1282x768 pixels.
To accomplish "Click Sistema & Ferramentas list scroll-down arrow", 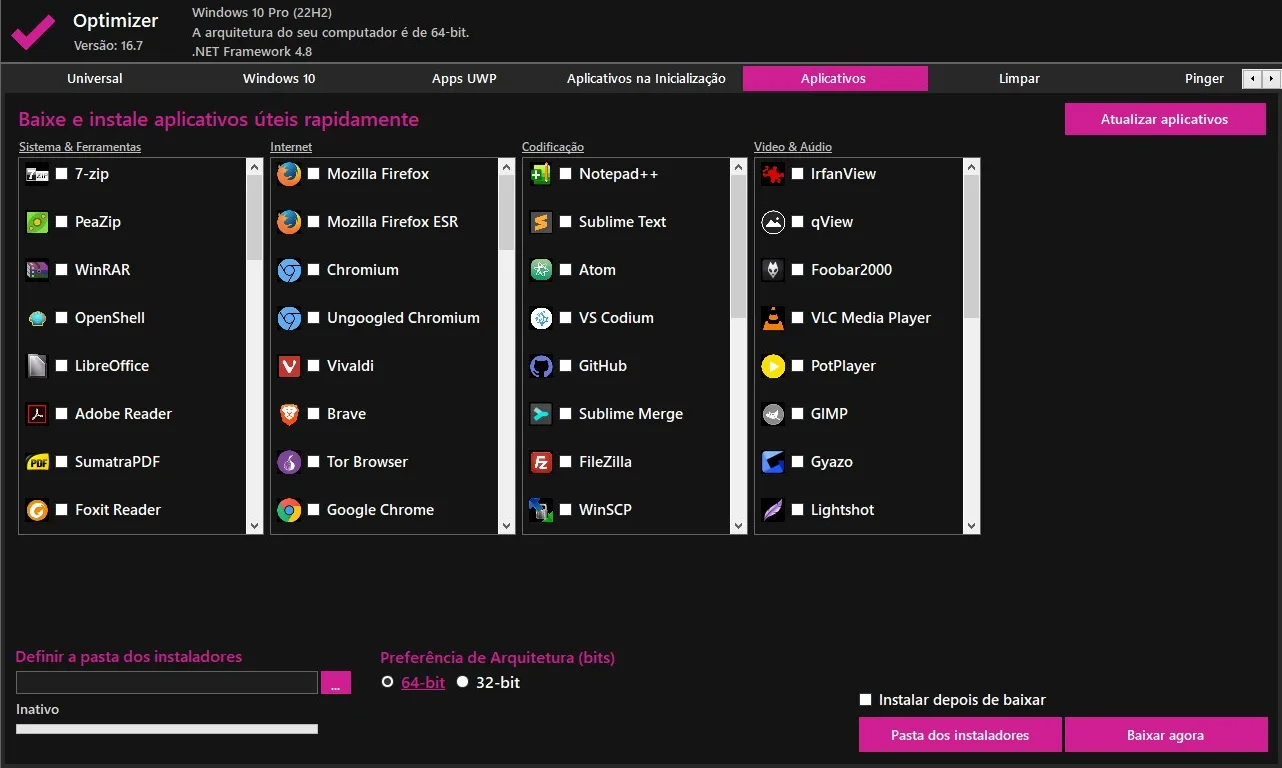I will point(254,525).
